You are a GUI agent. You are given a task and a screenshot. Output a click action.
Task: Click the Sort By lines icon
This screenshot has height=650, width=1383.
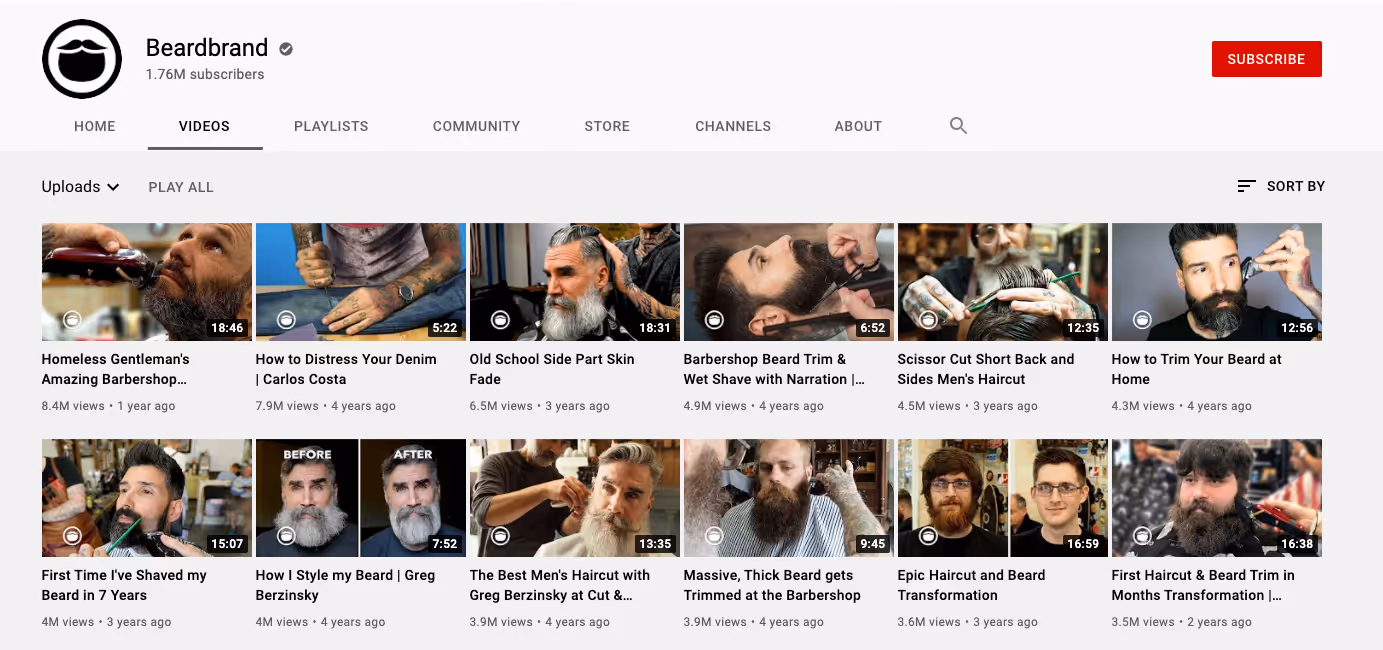coord(1246,186)
